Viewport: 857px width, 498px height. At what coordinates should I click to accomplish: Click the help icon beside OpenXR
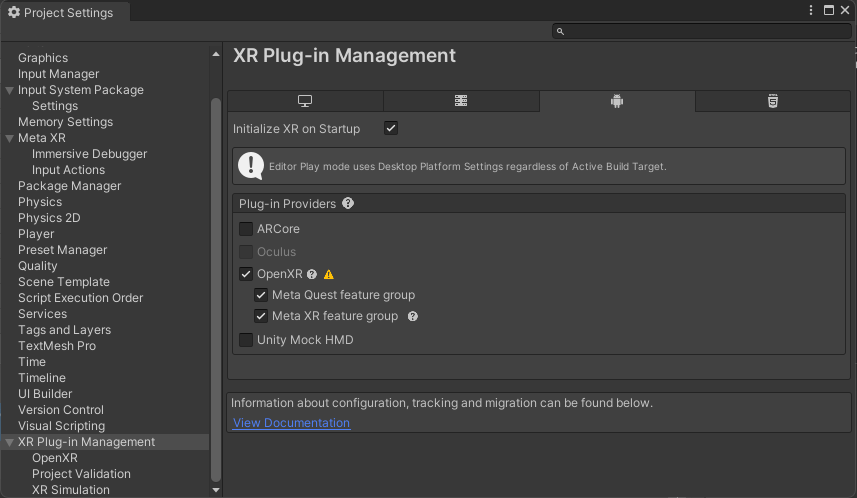(x=312, y=274)
